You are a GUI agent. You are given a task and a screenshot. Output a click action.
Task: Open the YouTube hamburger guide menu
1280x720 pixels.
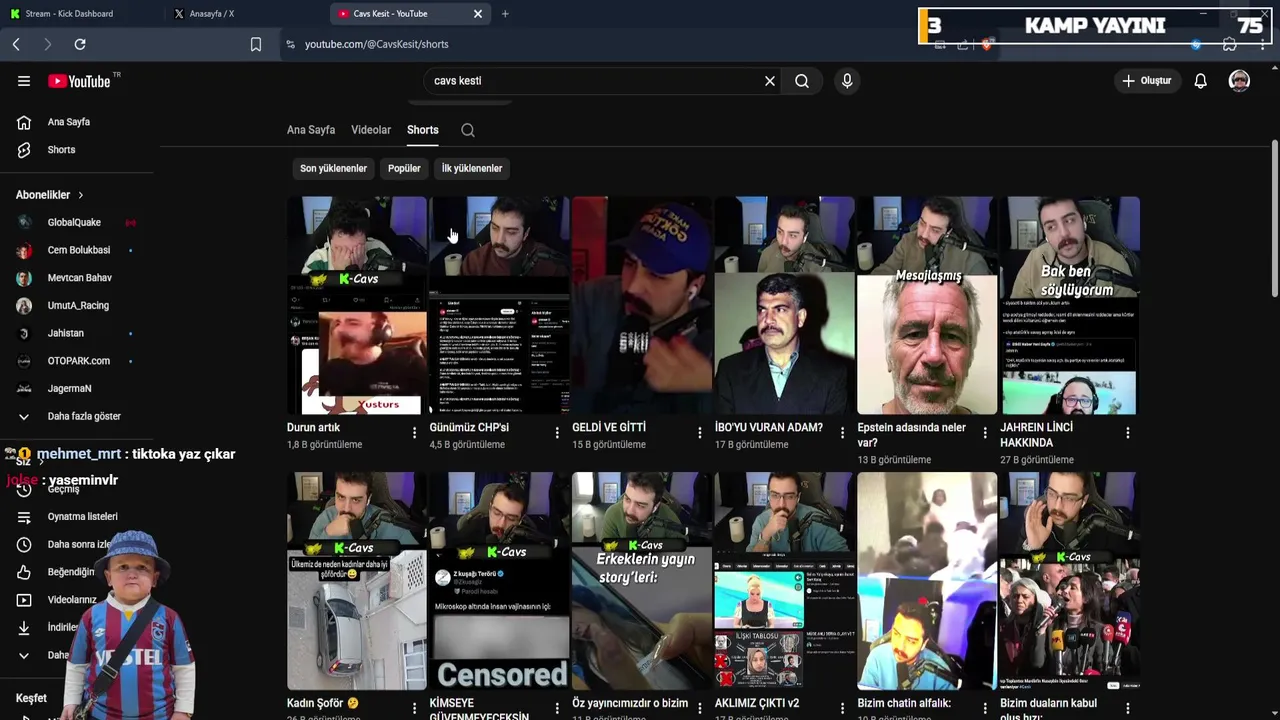pos(24,81)
